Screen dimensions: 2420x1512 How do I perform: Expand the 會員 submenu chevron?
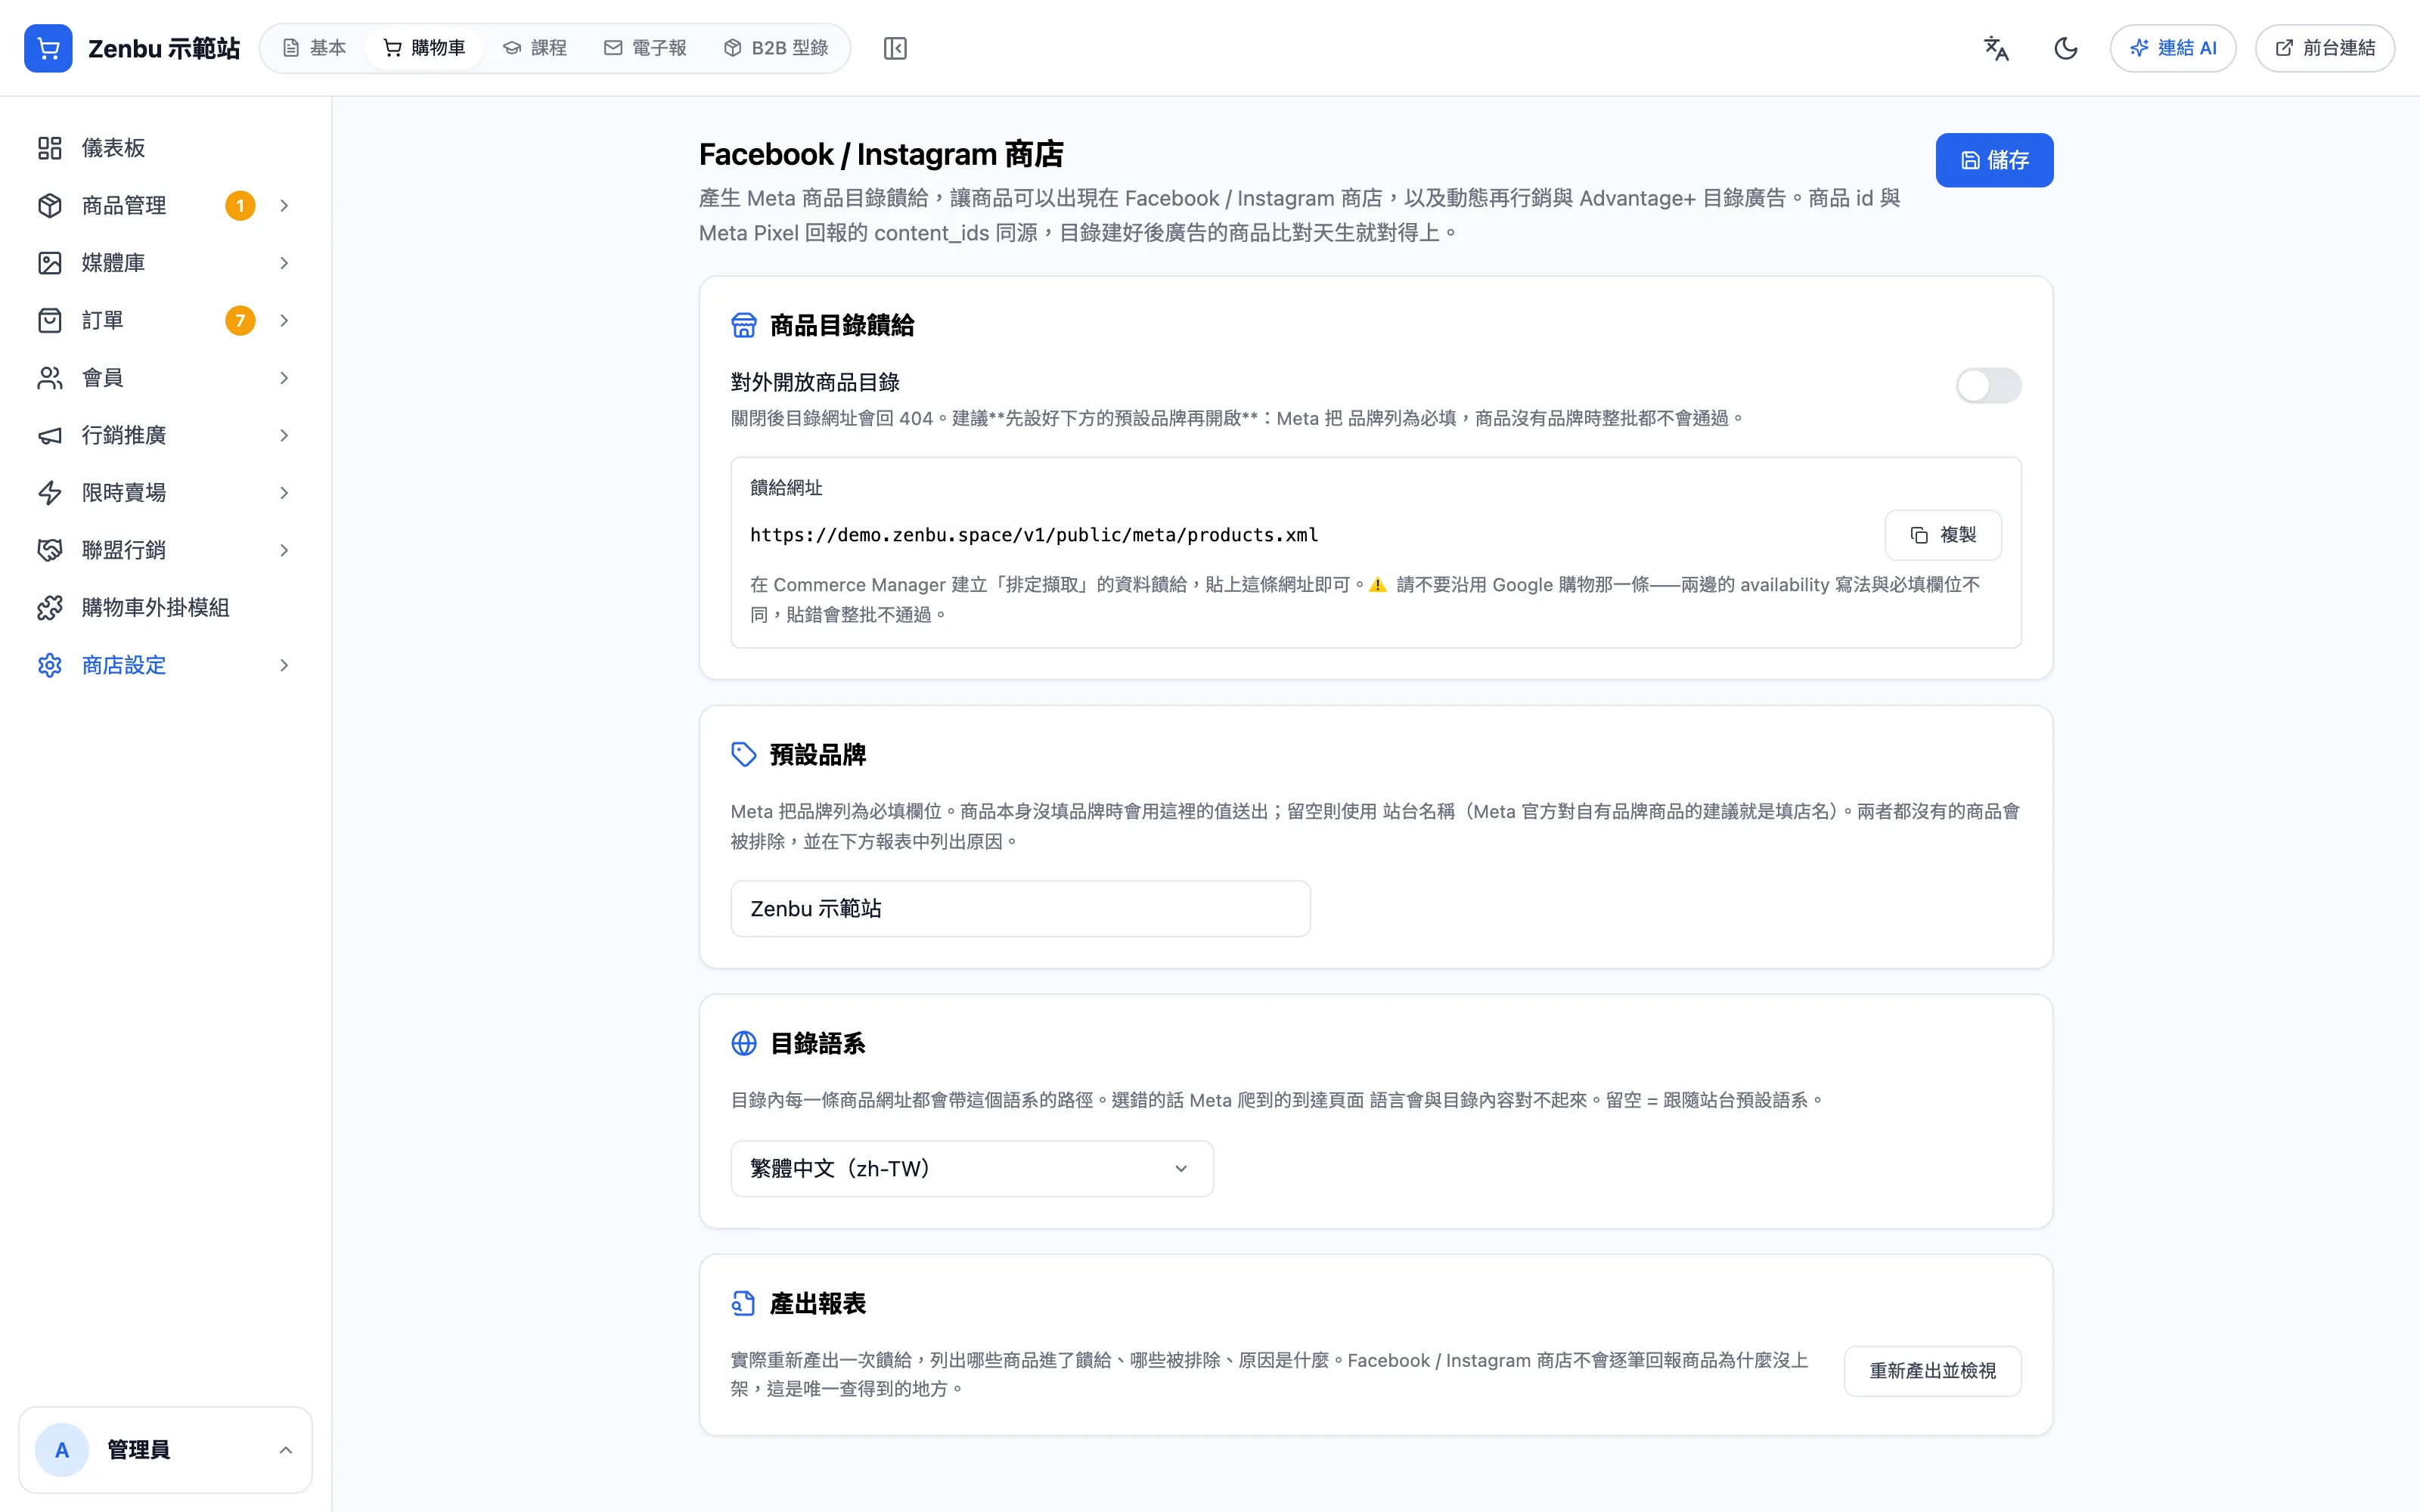[x=284, y=378]
